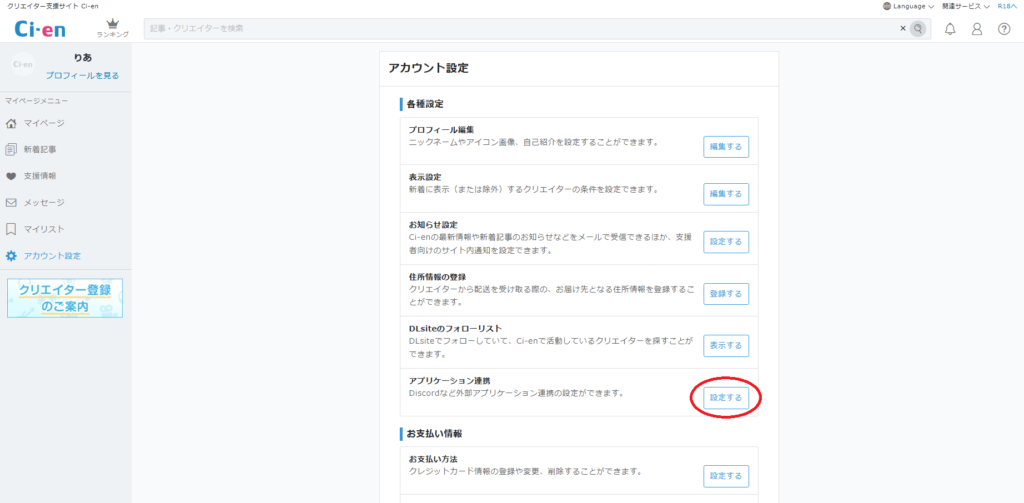The width and height of the screenshot is (1024, 503).
Task: Focus the creator search input field
Action: [x=520, y=29]
